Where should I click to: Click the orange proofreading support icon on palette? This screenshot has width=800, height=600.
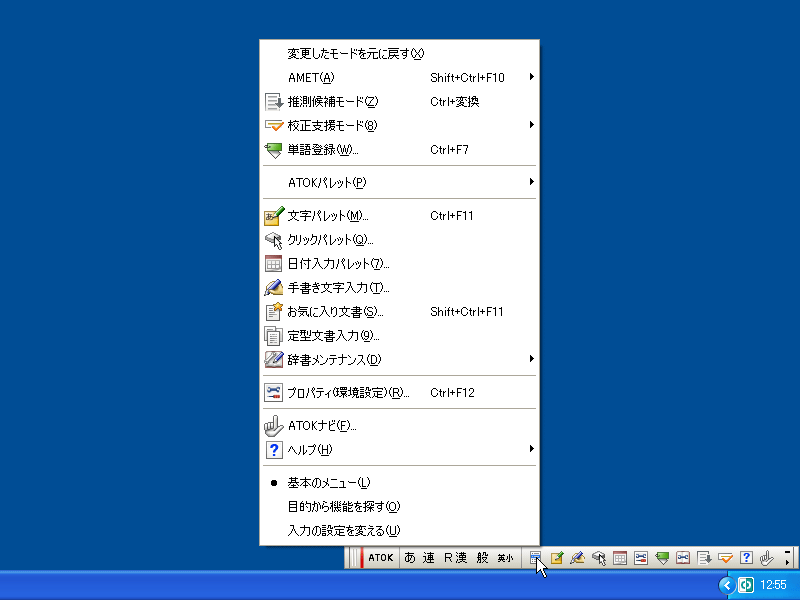click(725, 558)
